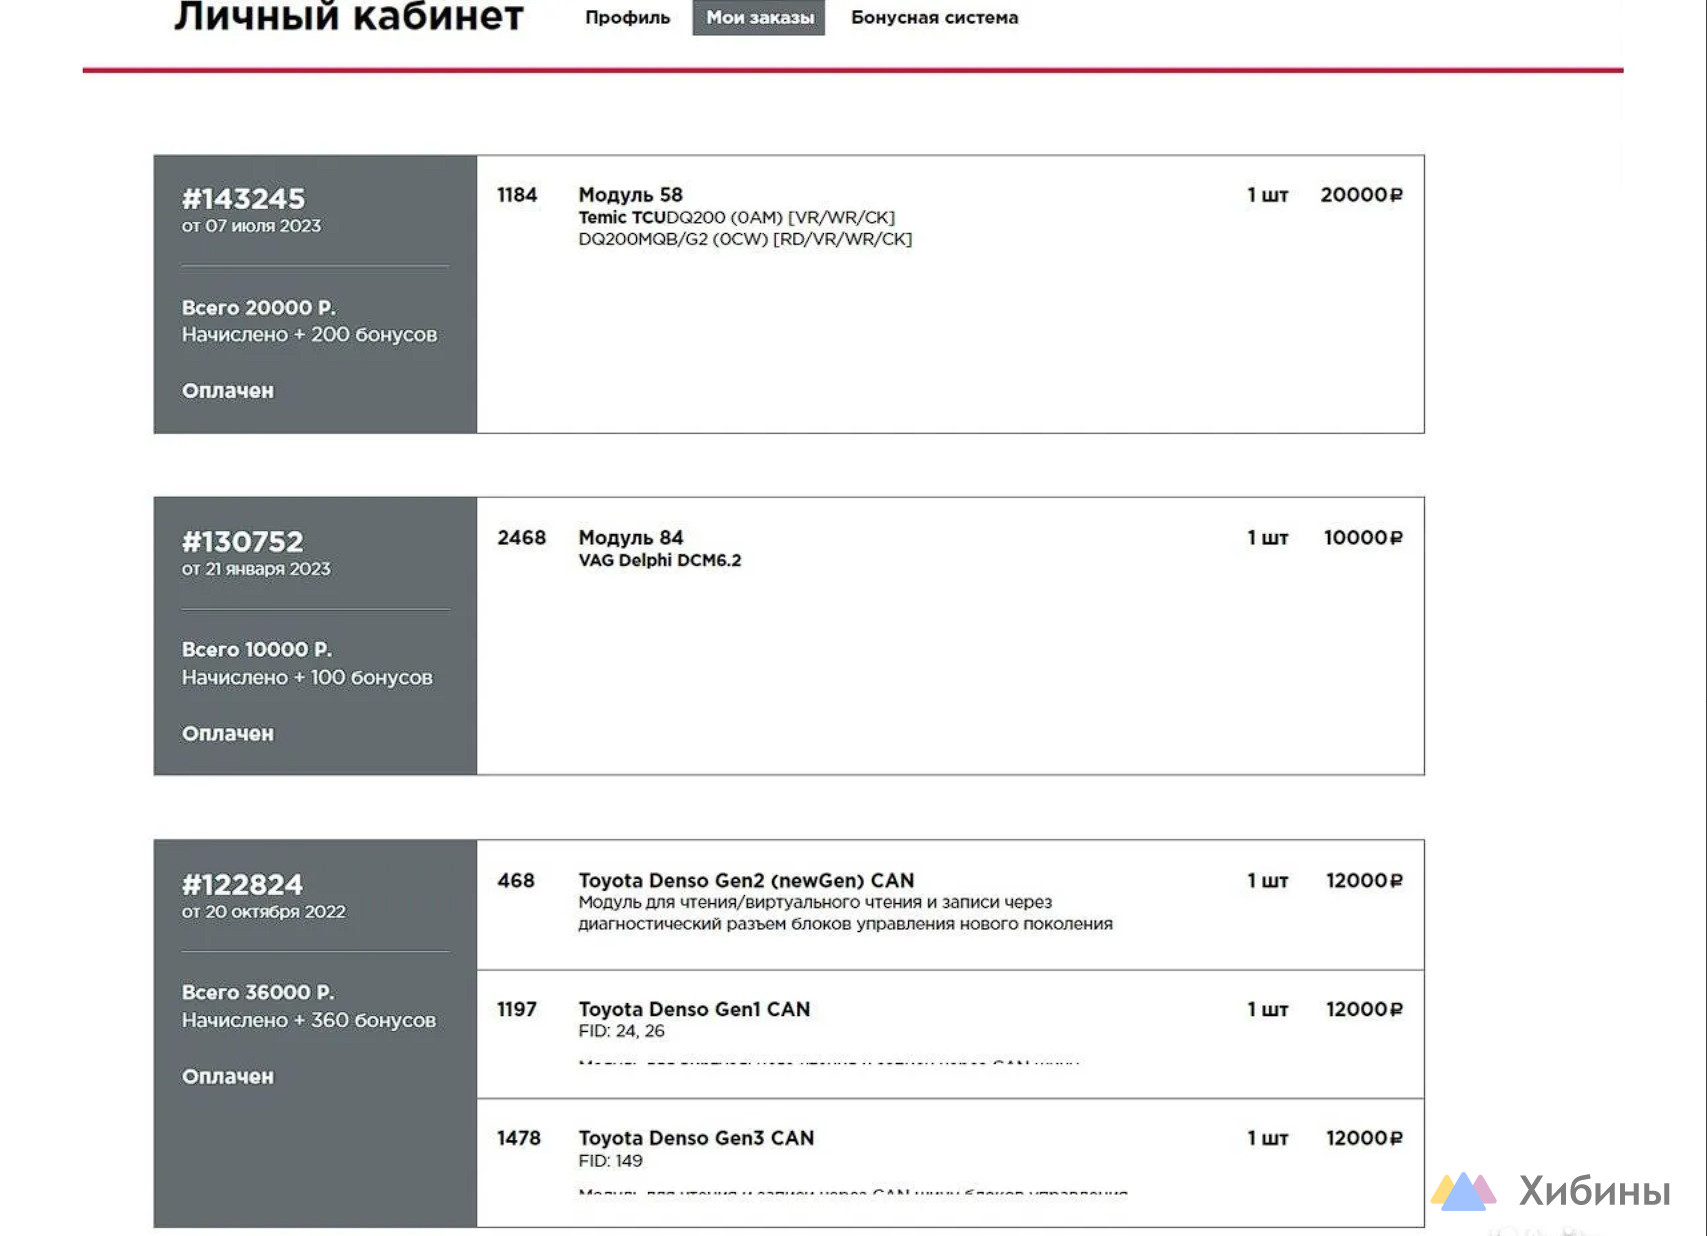Click 1 шт quantity of Модуль 84
Screen dimensions: 1707x1236
tap(1267, 538)
